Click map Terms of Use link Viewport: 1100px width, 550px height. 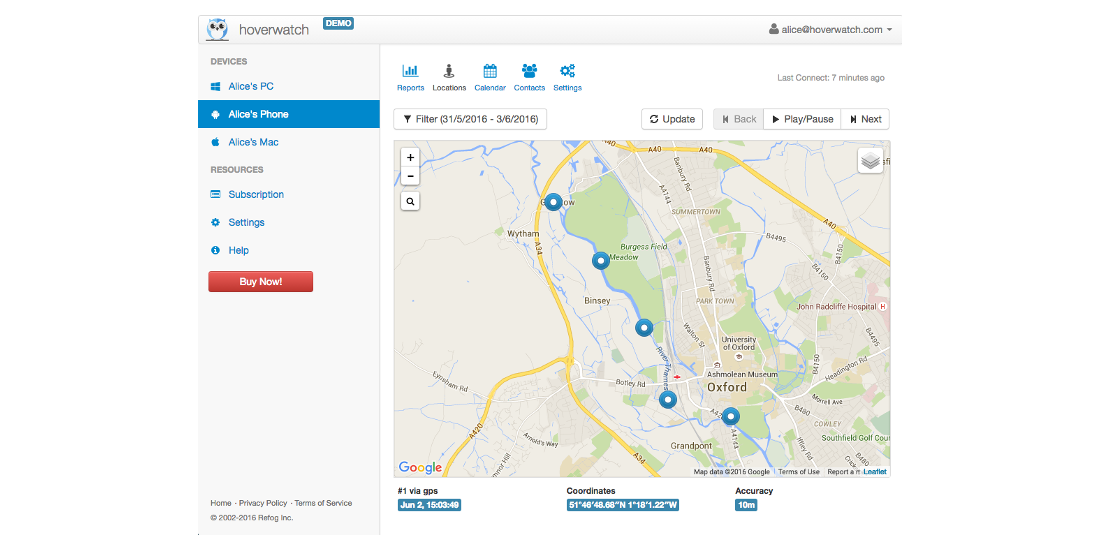point(799,471)
